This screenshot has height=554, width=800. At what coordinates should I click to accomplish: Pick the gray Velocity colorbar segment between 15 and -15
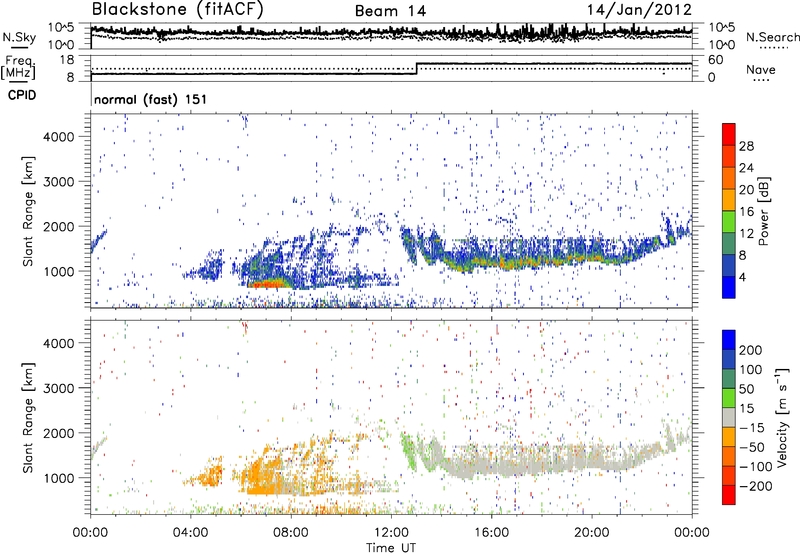click(729, 417)
